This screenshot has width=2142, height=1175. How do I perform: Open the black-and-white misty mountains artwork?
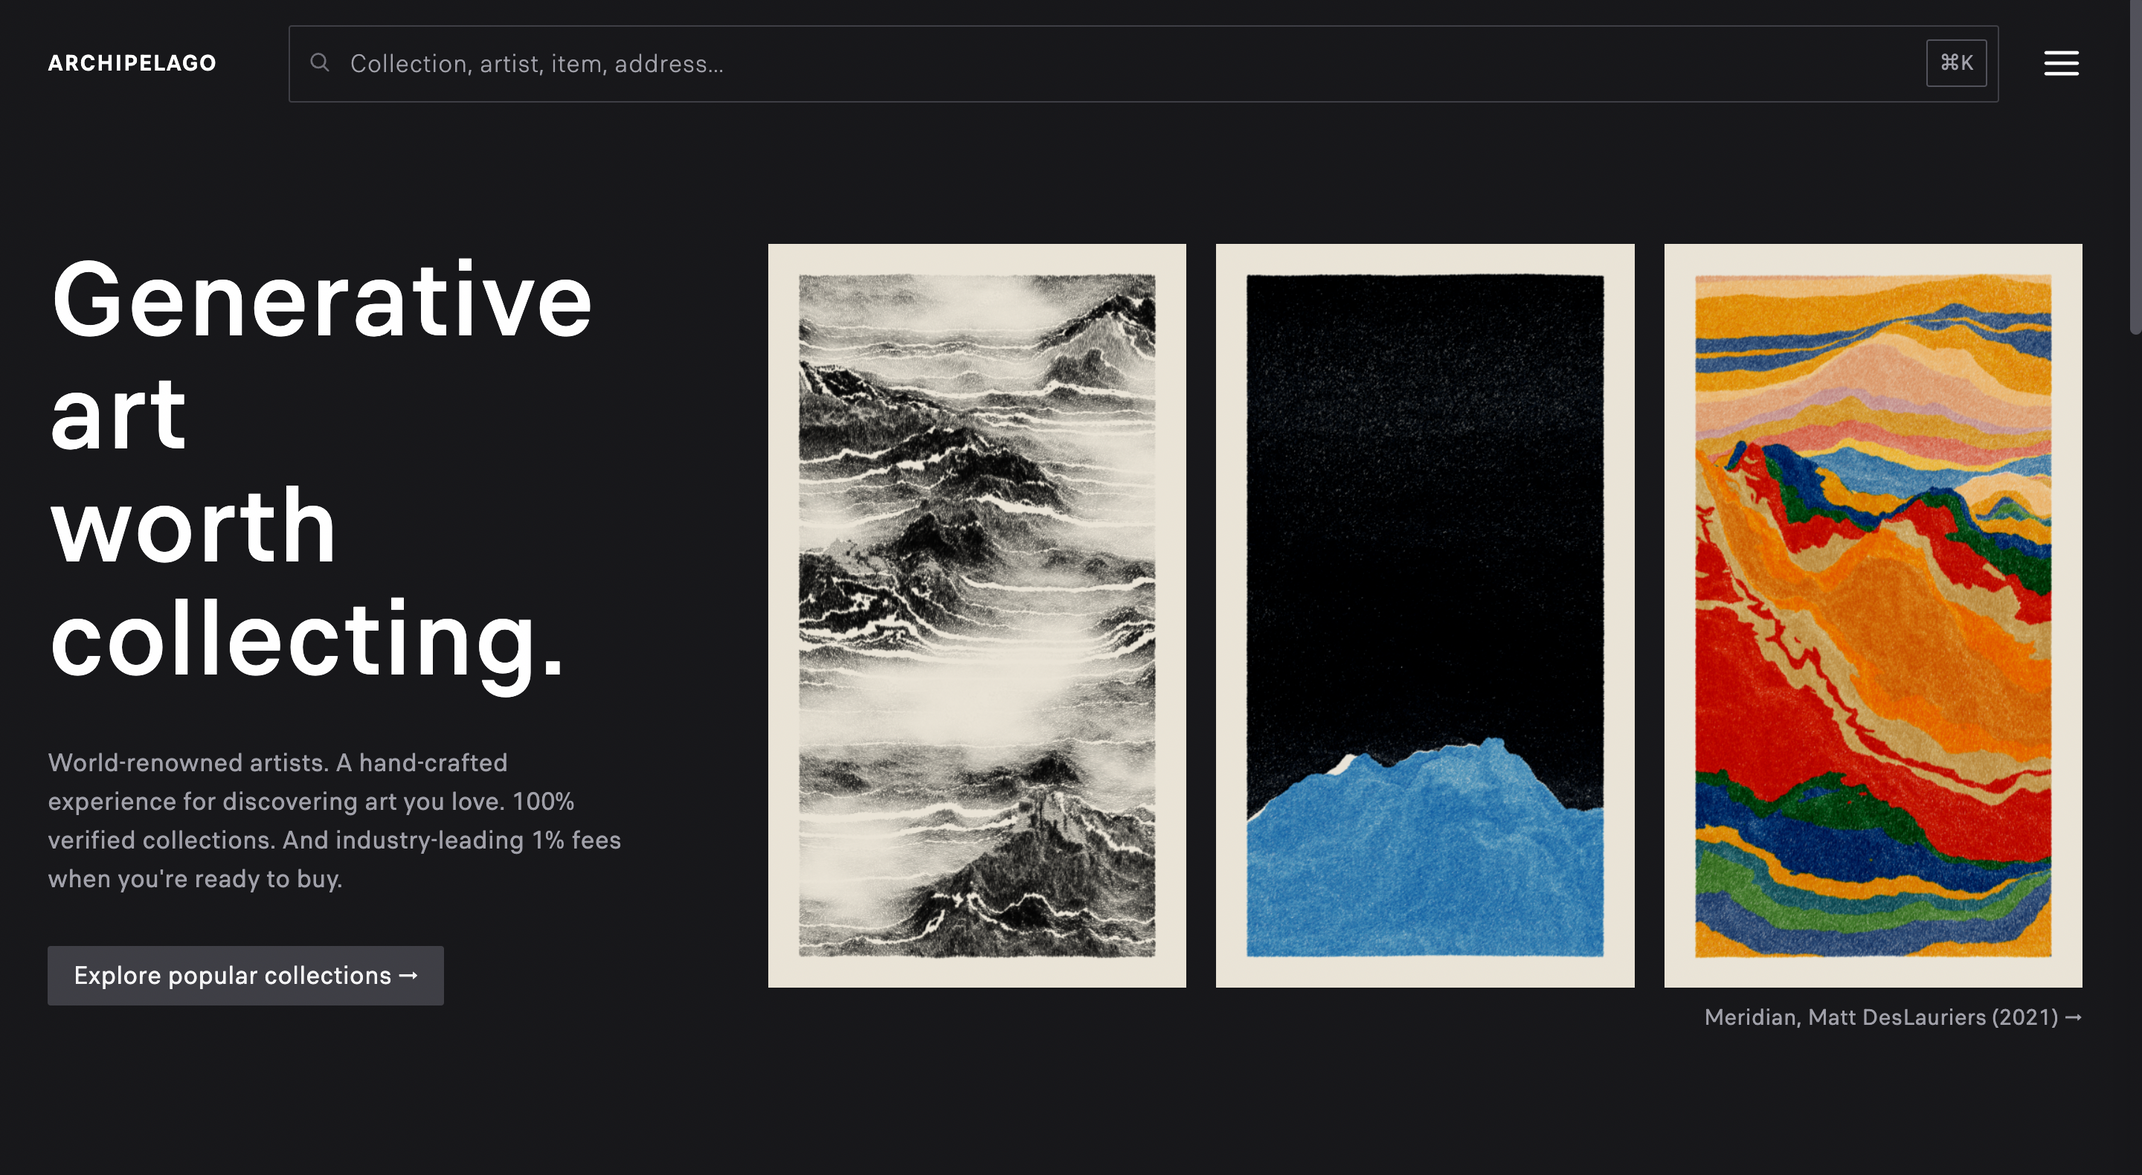(977, 615)
